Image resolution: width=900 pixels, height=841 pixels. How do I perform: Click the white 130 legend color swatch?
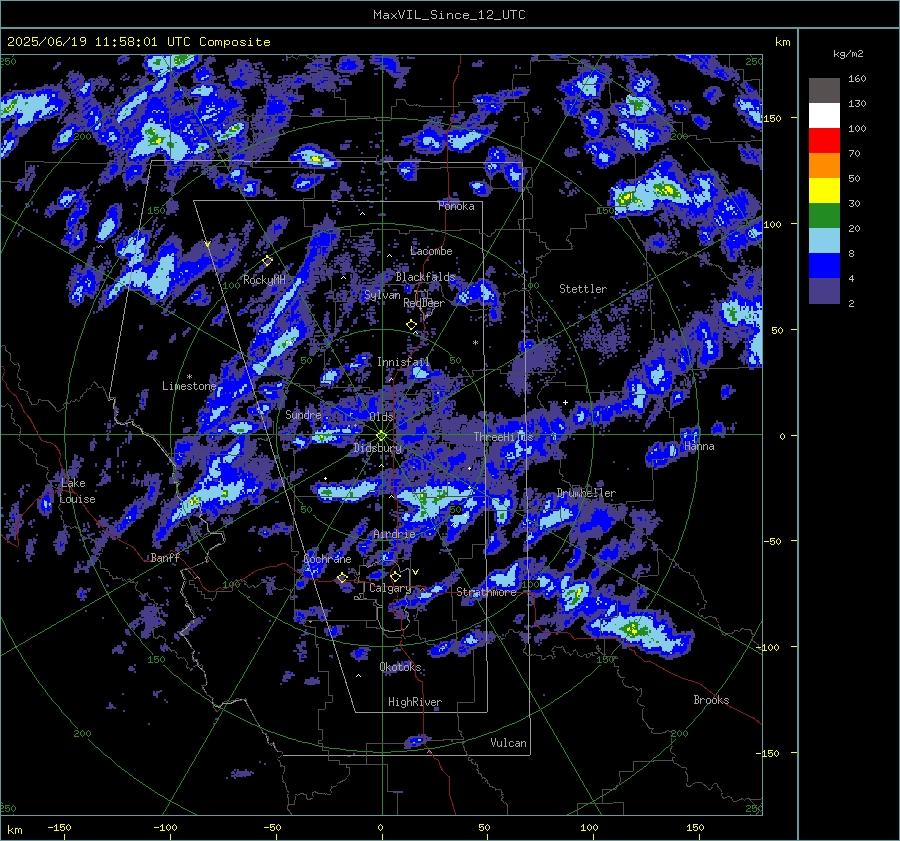pyautogui.click(x=824, y=115)
